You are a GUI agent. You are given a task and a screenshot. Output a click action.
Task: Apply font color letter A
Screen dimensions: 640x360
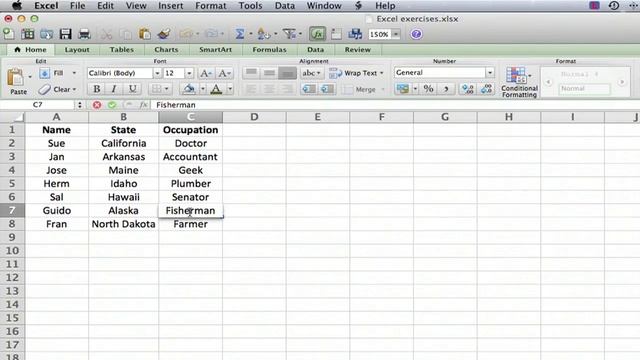216,89
